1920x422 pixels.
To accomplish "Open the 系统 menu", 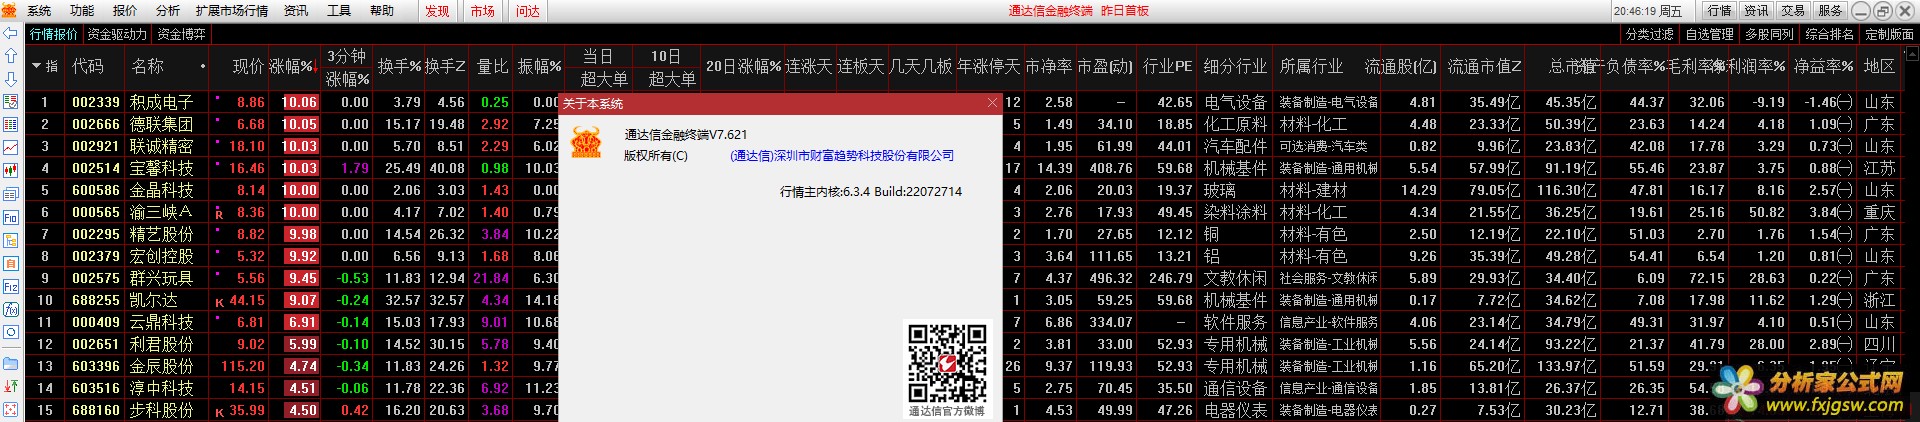I will coord(39,11).
